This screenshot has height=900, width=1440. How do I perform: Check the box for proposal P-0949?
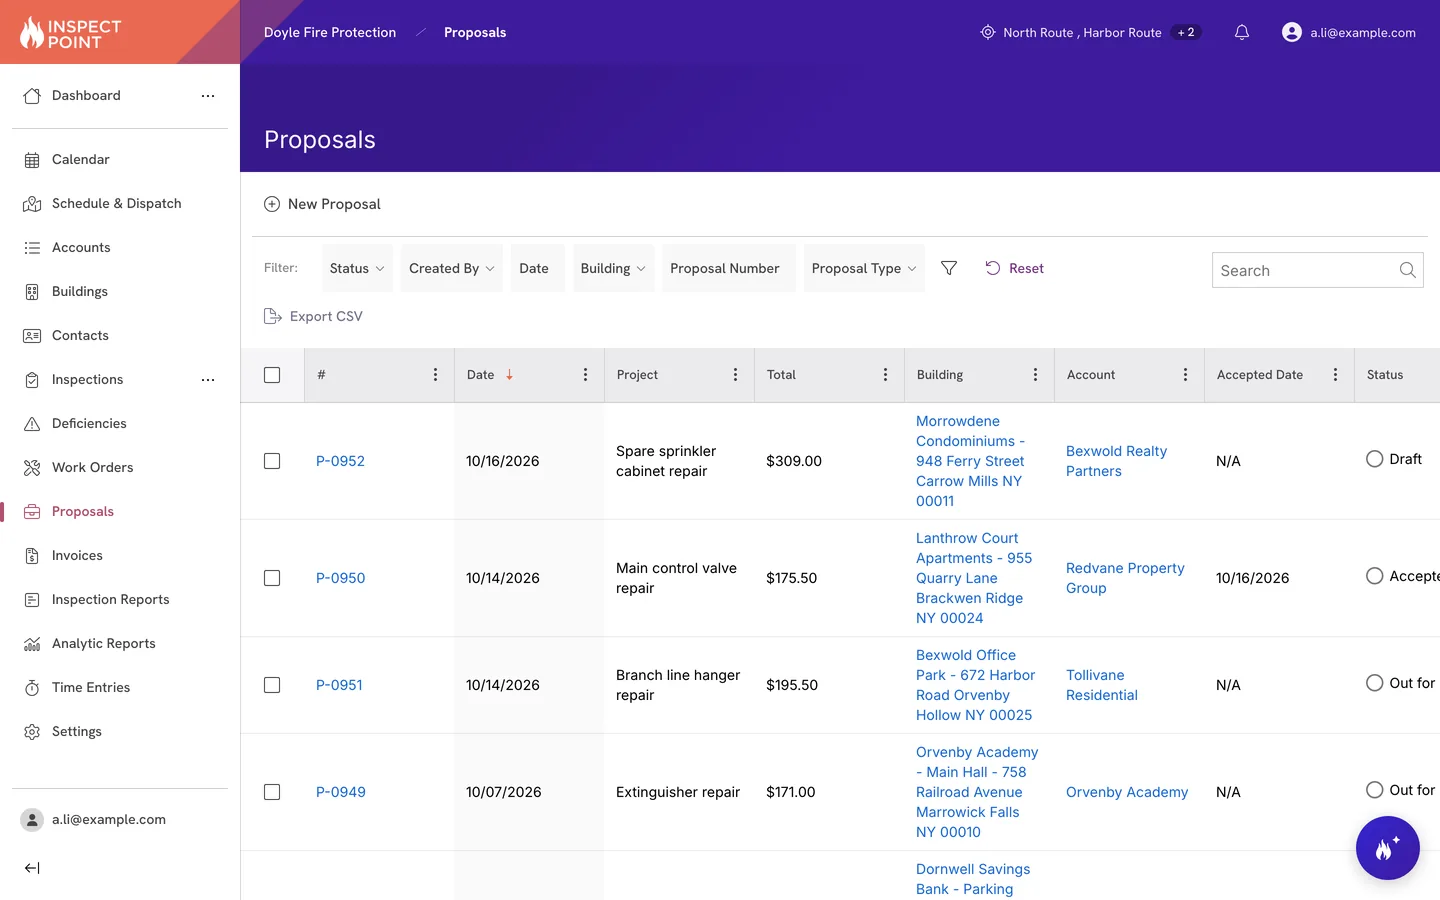tap(272, 792)
